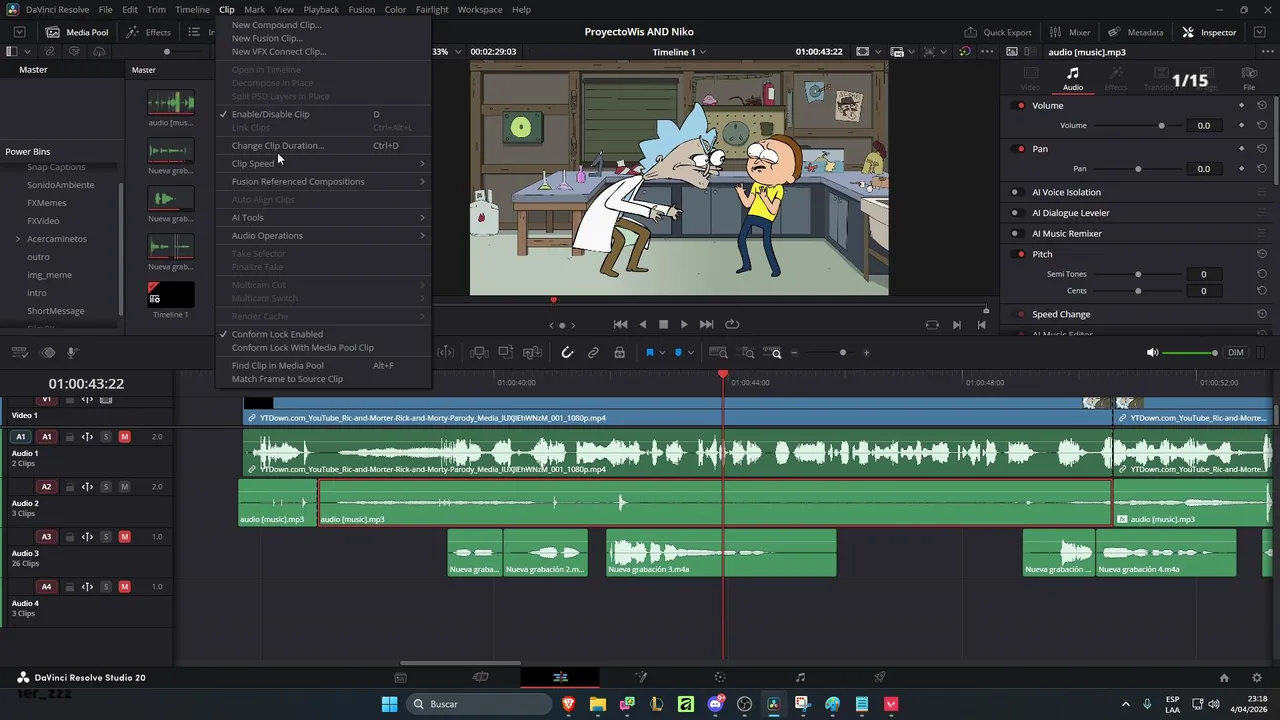Toggle timeline Snapping magnet icon
This screenshot has height=720, width=1280.
[x=567, y=352]
